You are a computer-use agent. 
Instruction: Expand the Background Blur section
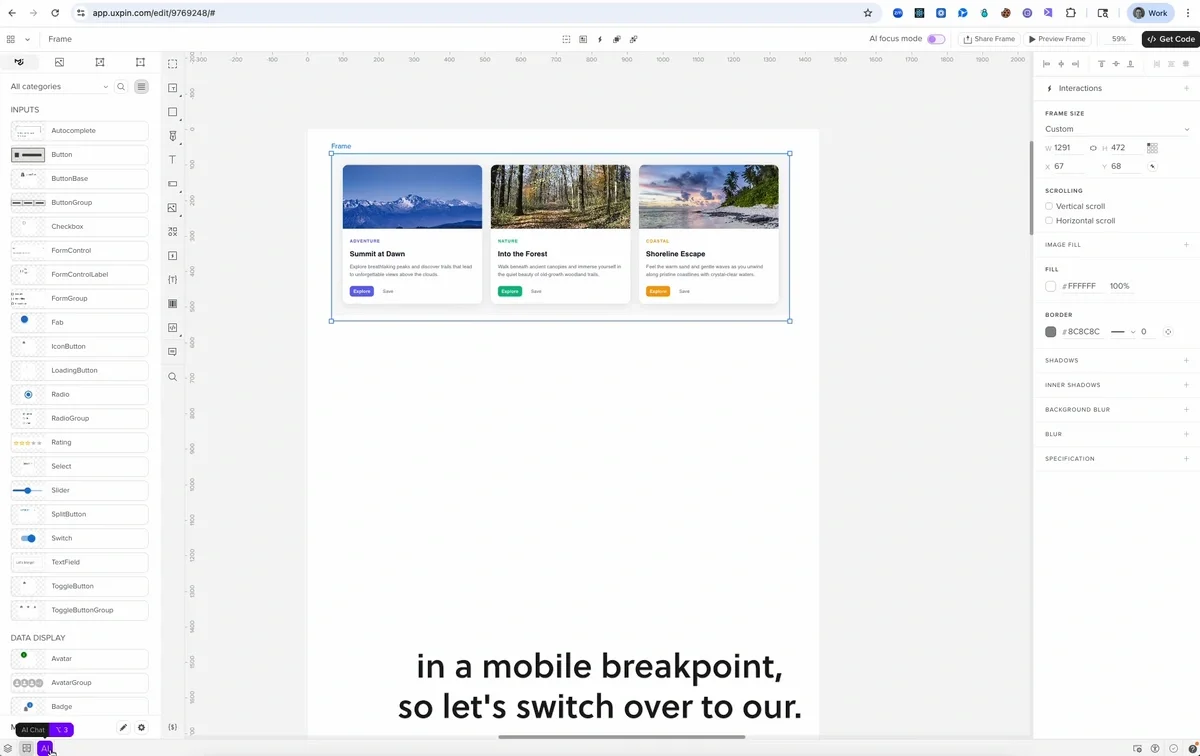click(x=1186, y=410)
